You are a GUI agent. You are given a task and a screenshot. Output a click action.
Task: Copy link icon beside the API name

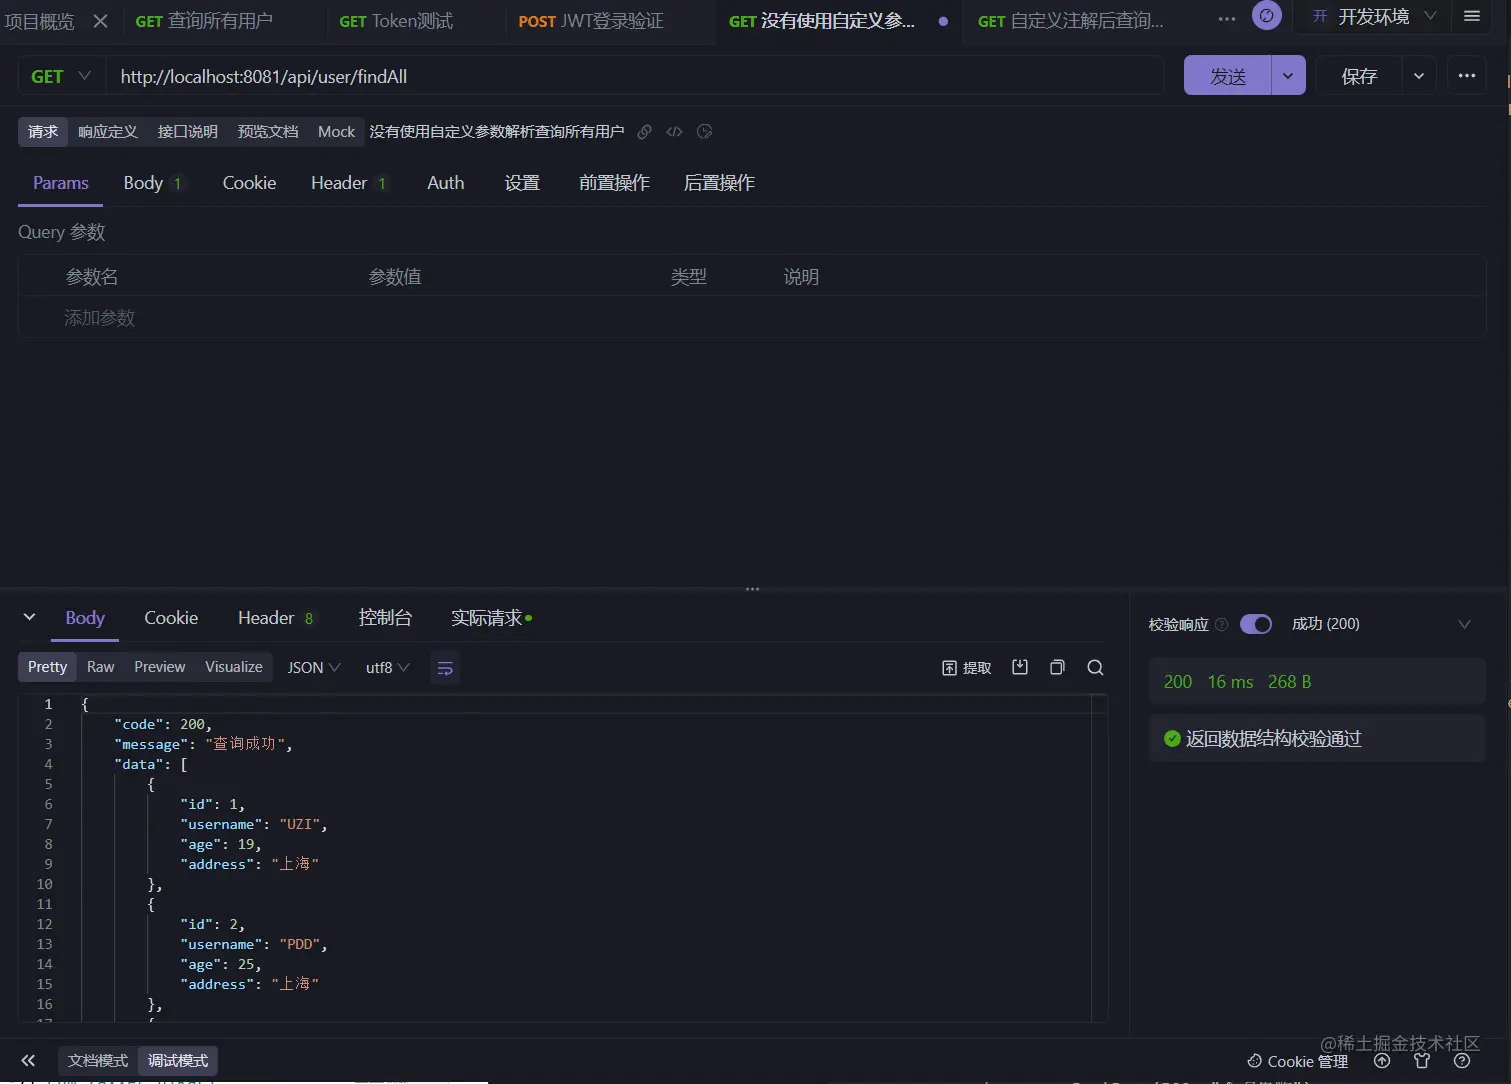tap(645, 132)
